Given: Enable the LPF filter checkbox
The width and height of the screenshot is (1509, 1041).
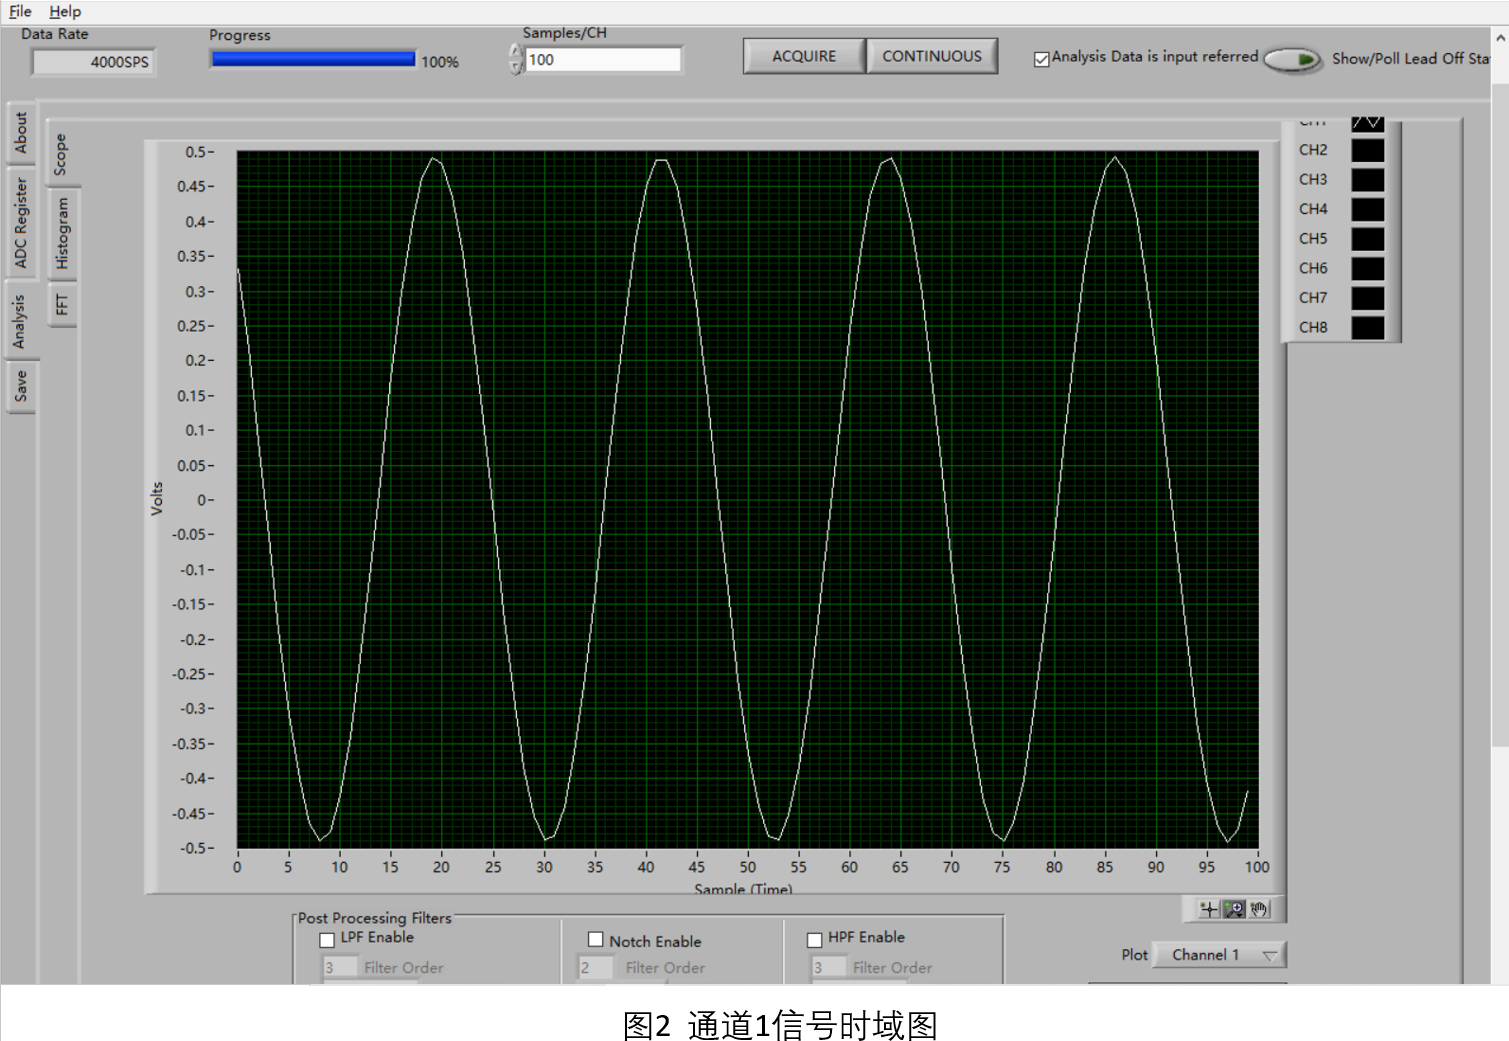Looking at the screenshot, I should [327, 940].
